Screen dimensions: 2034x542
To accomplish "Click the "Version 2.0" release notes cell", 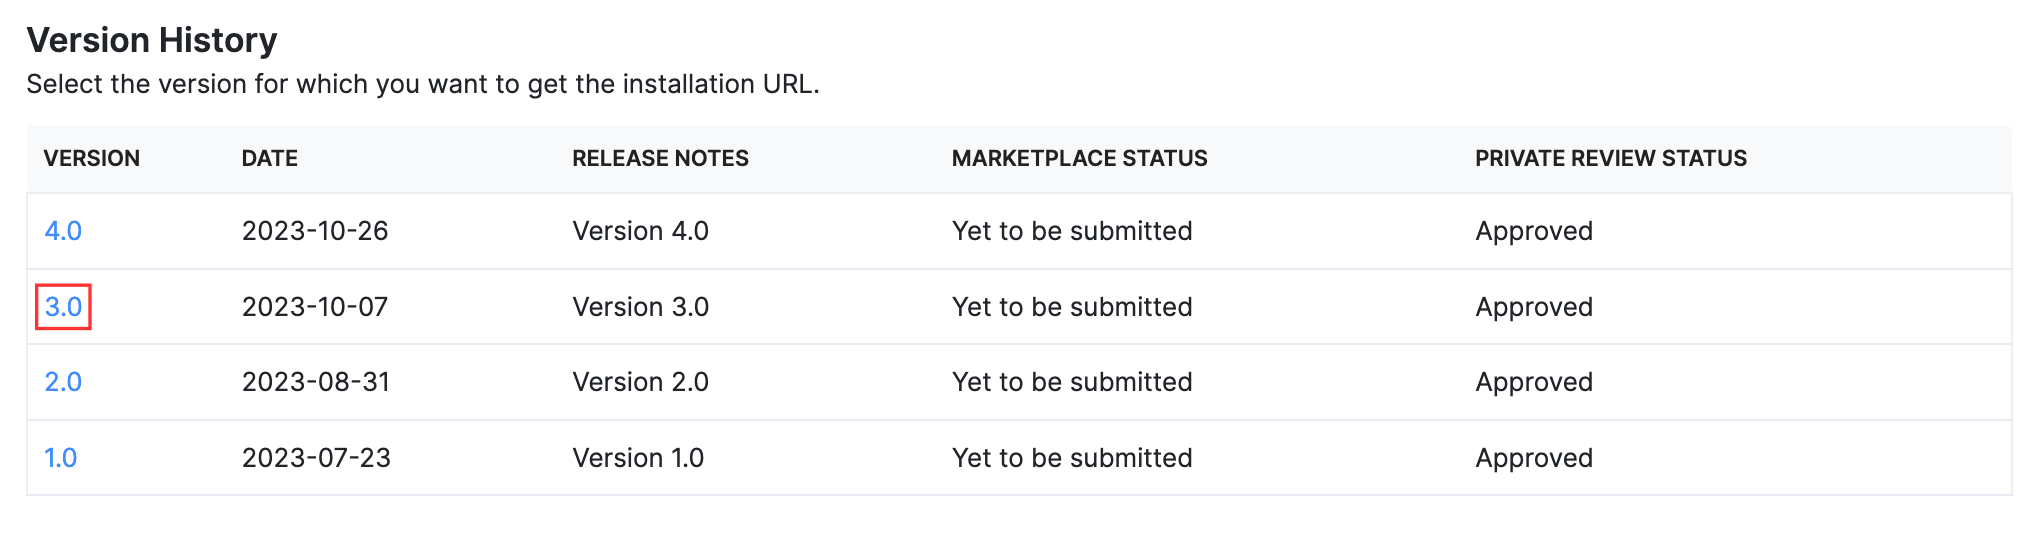I will click(x=640, y=382).
